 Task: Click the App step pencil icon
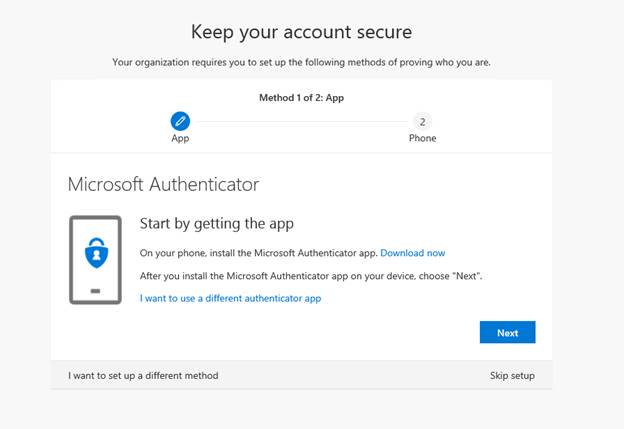tap(180, 121)
